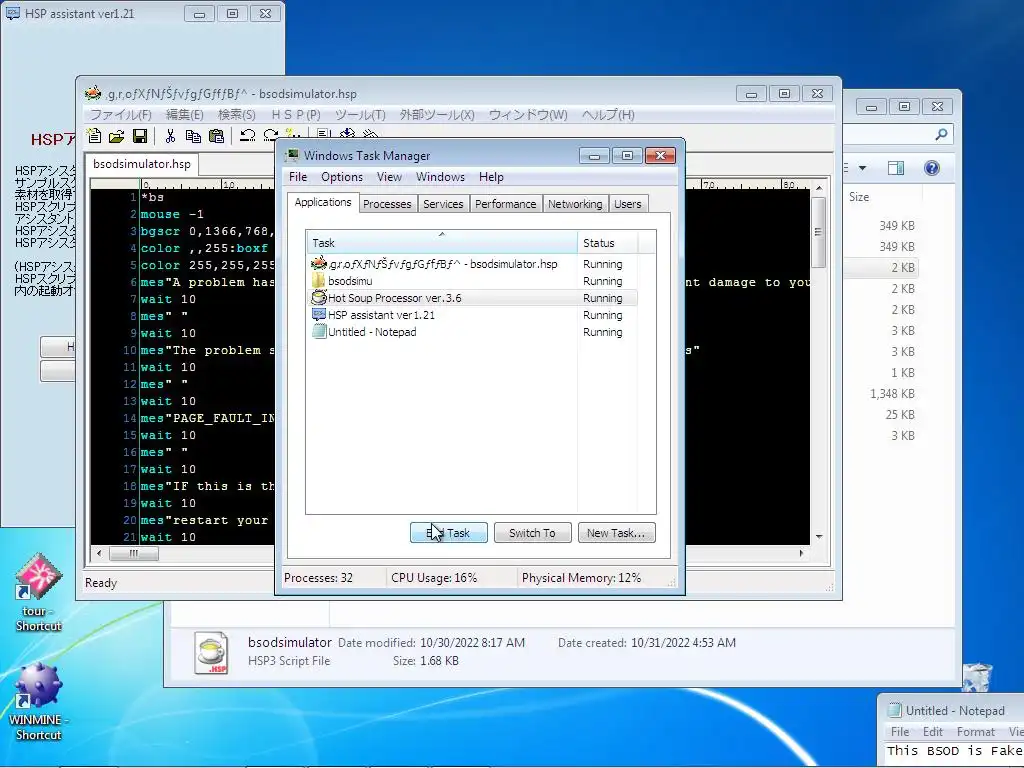This screenshot has width=1024, height=768.
Task: Open 外部ツール(X) menu in HSP editor
Action: pos(437,115)
